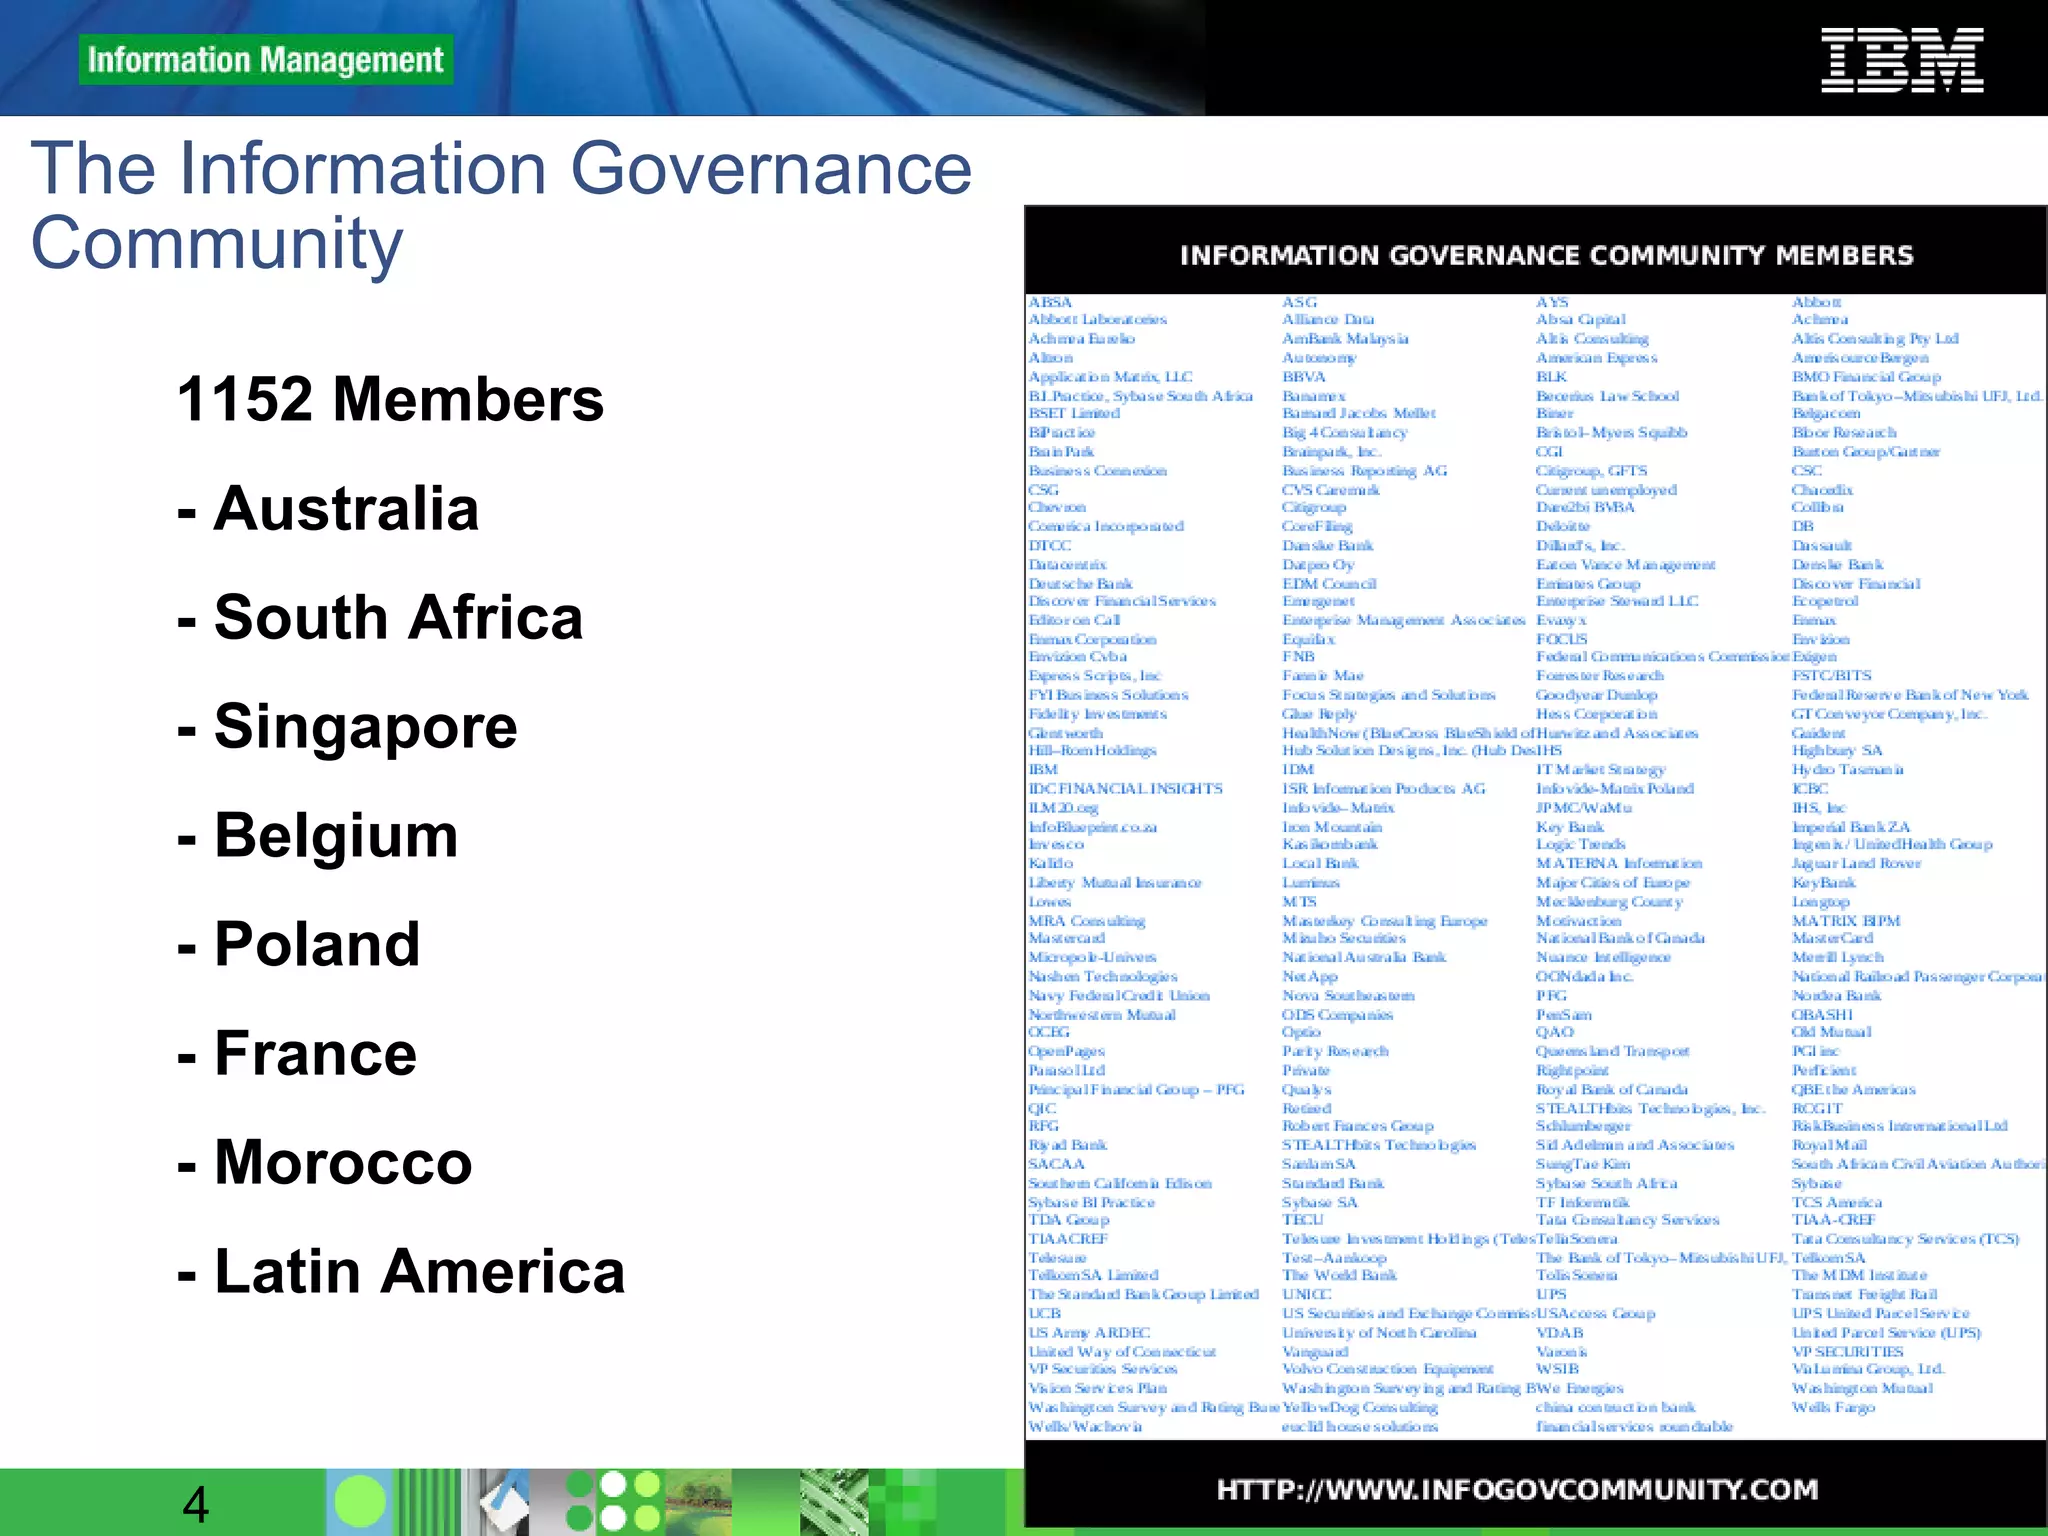Select the "- South Africa" bullet
Screen dimensions: 2048x1536
coord(380,617)
